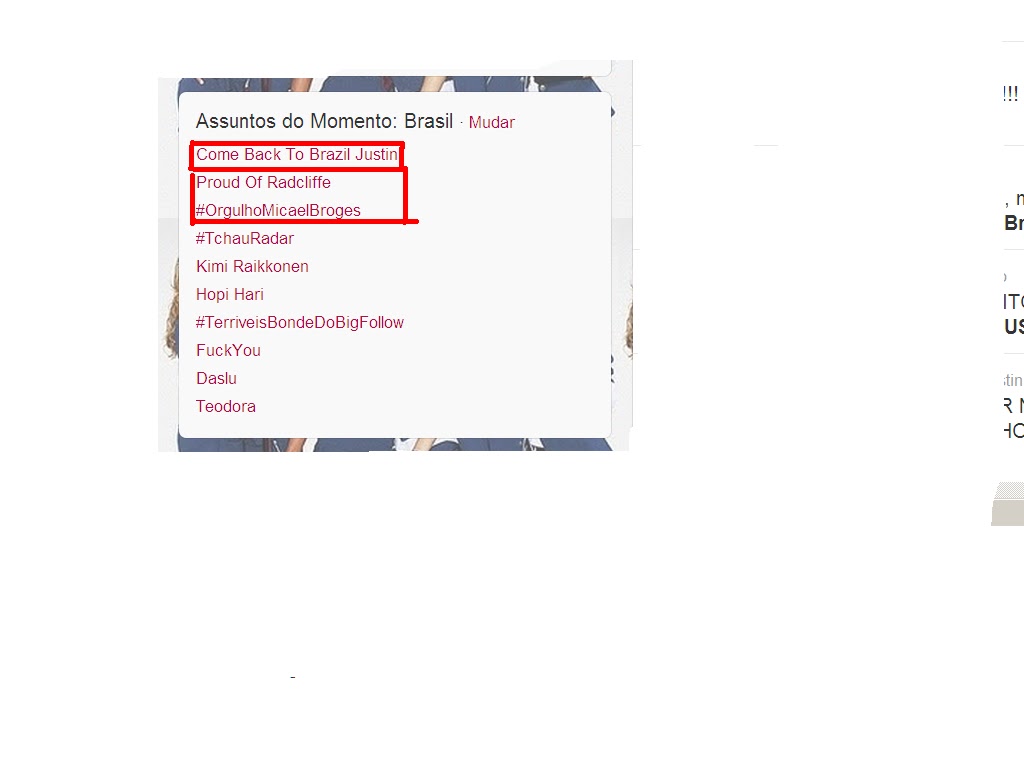Click Mudar to change trends location
Image resolution: width=1024 pixels, height=768 pixels.
[492, 123]
